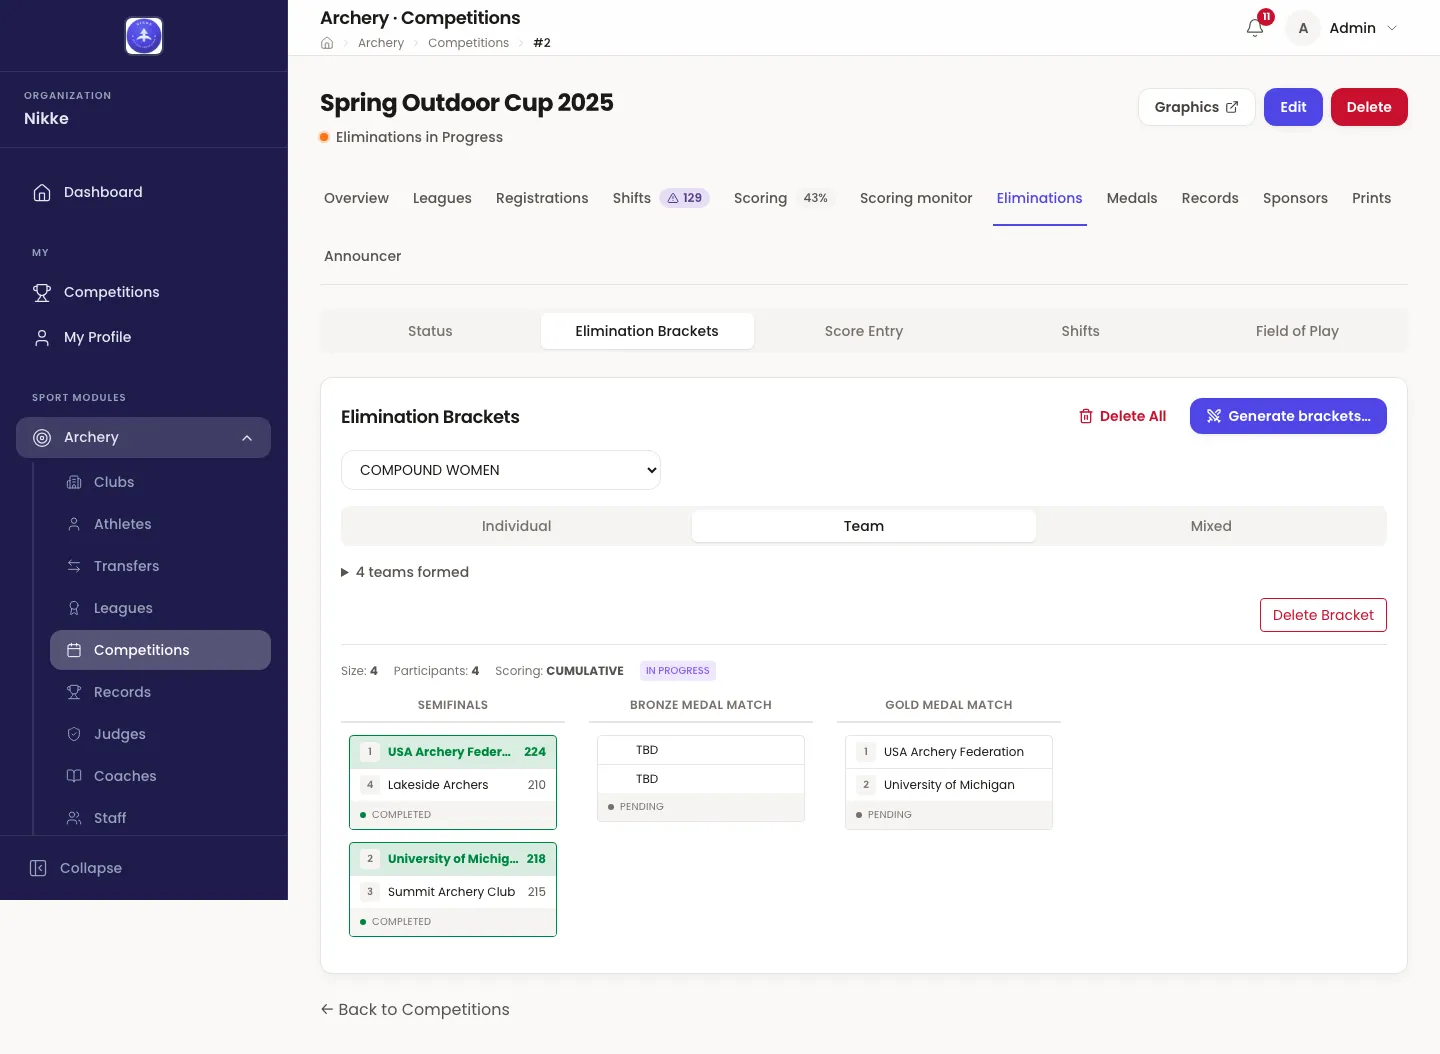
Task: Open Graphics in new window
Action: 1196,107
